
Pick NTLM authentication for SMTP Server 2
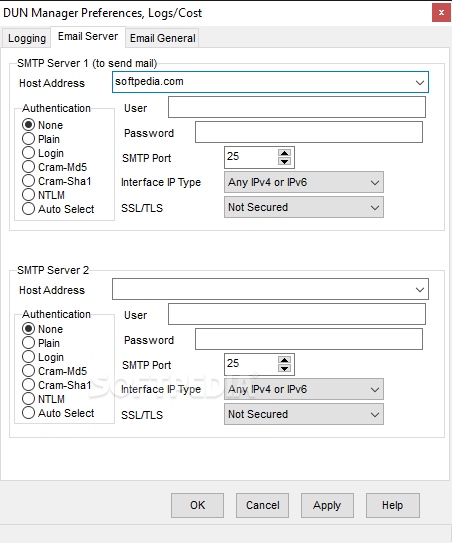coord(43,399)
